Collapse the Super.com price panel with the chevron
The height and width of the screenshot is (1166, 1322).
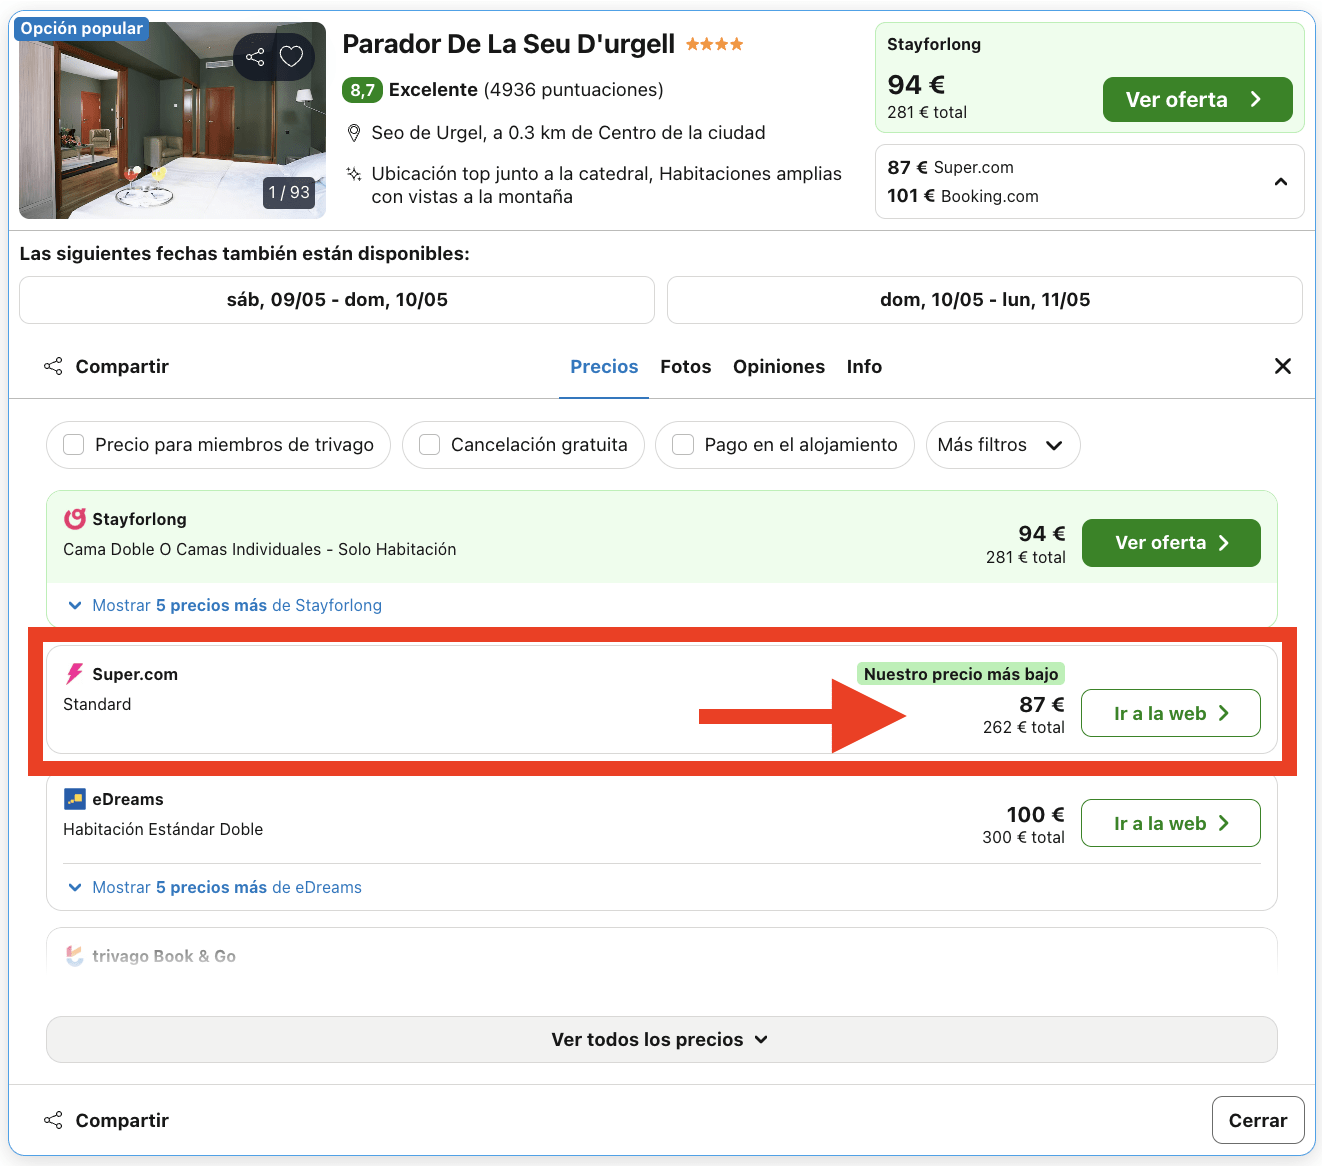pyautogui.click(x=1281, y=181)
